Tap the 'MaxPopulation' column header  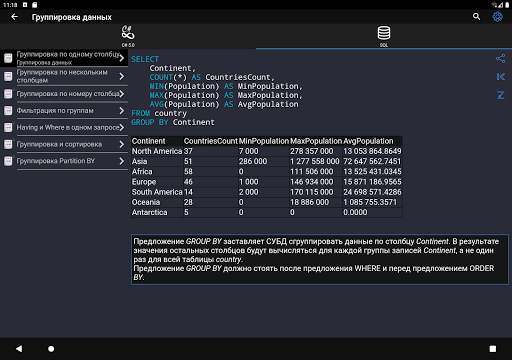(x=316, y=141)
